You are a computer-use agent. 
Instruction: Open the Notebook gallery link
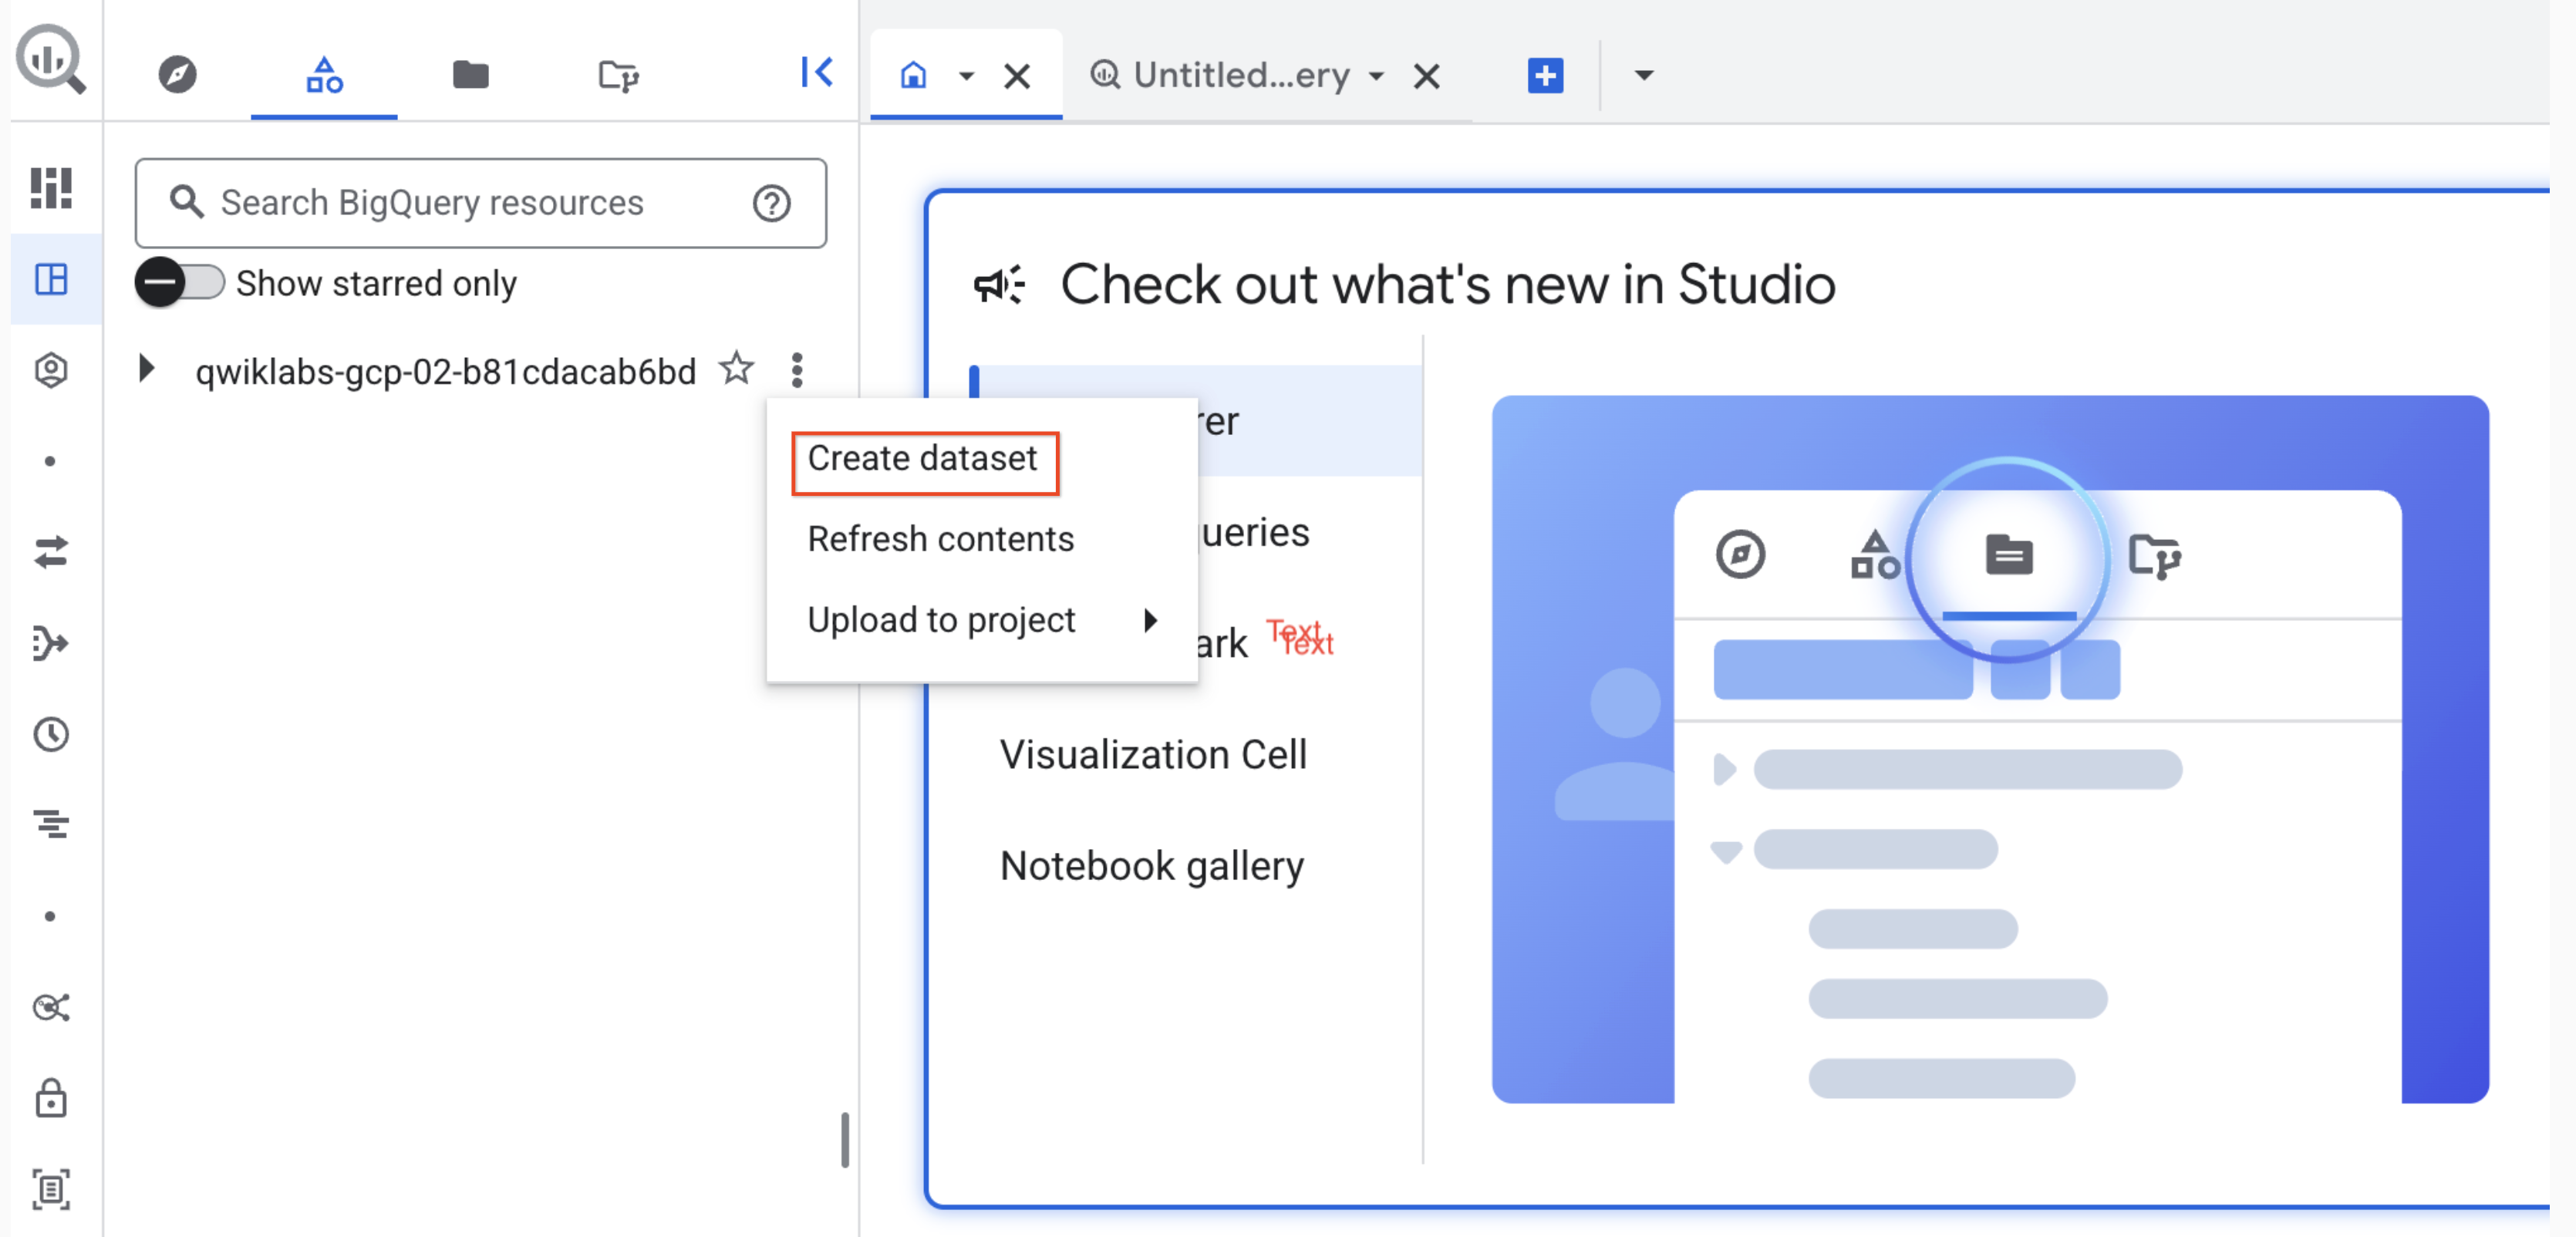[x=1152, y=865]
